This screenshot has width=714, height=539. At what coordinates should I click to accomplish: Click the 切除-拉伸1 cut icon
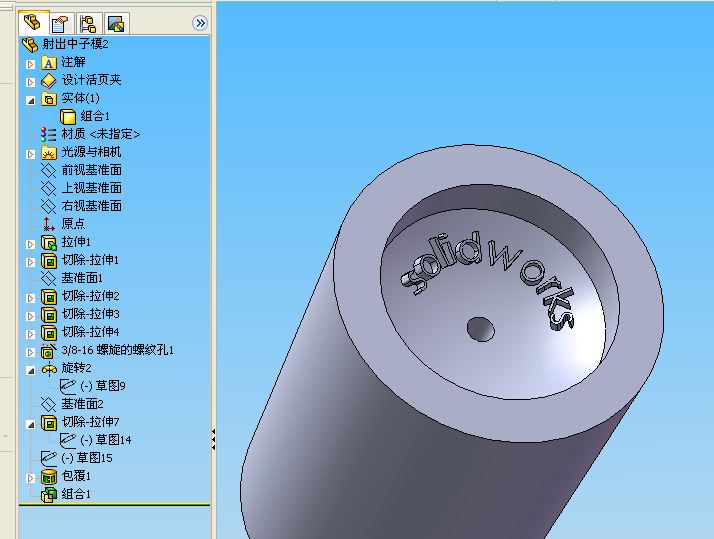point(49,260)
